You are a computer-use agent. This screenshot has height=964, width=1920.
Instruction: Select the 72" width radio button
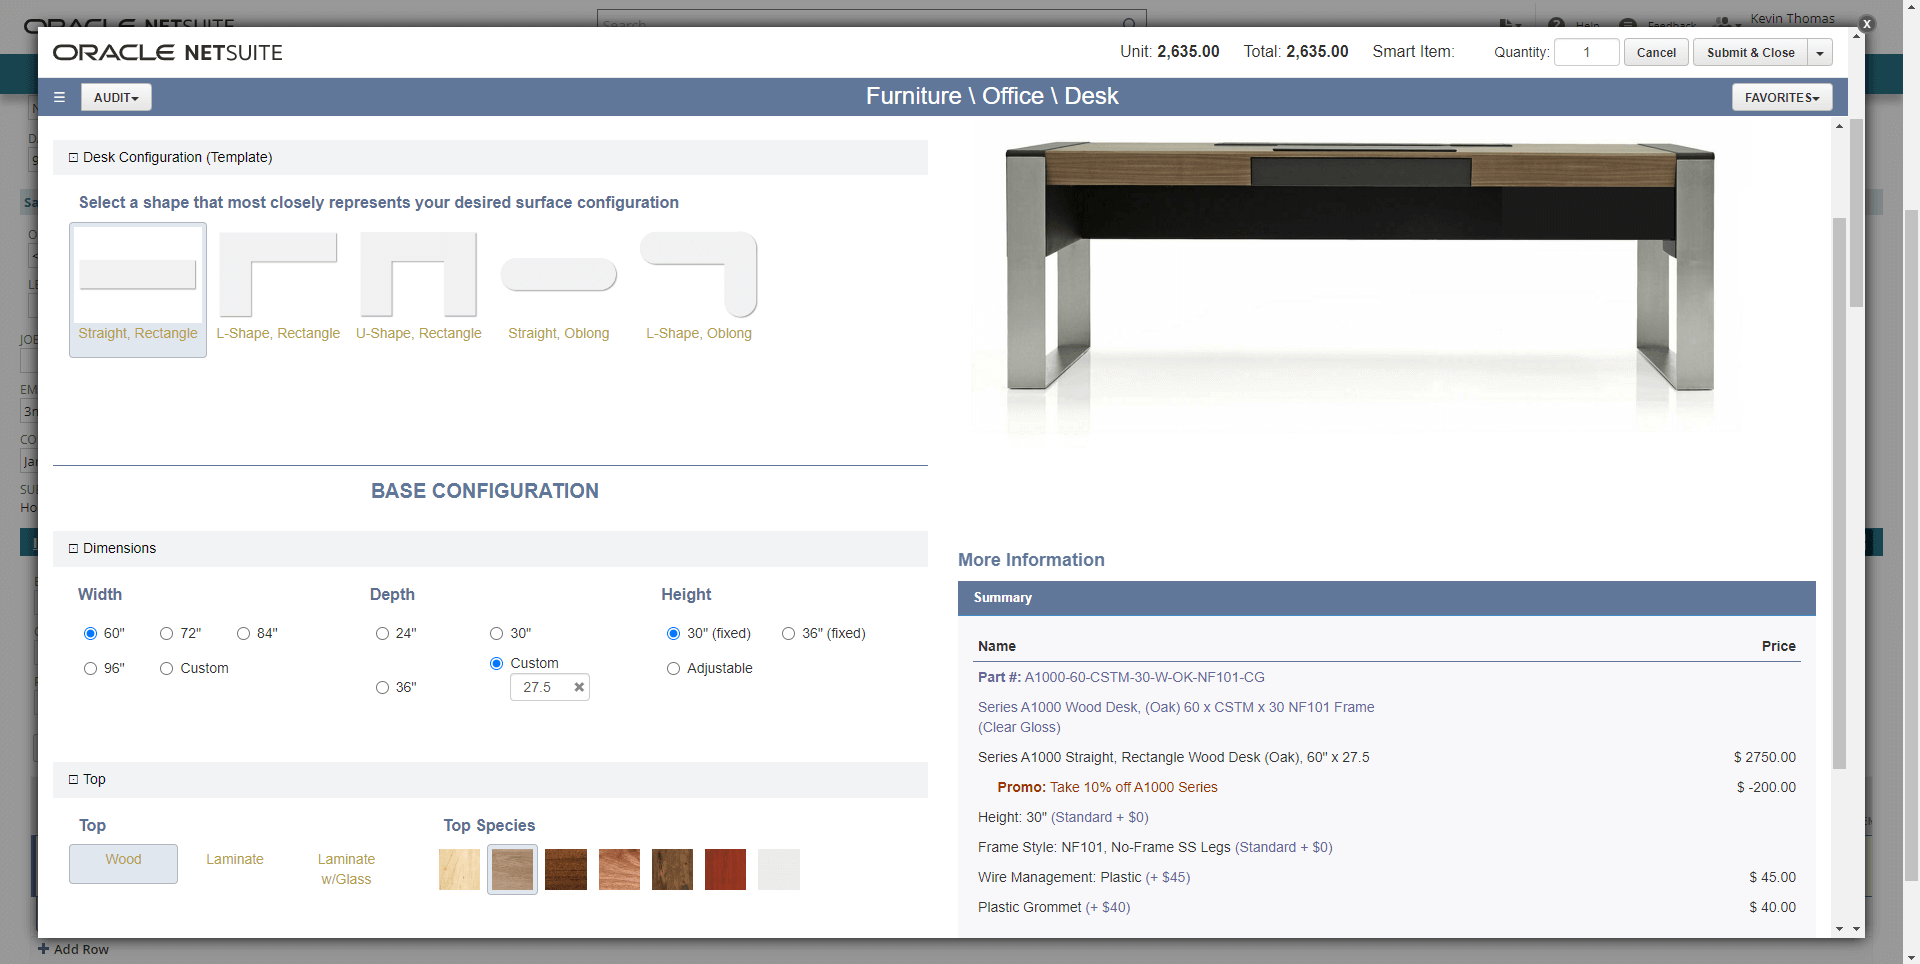click(x=167, y=633)
